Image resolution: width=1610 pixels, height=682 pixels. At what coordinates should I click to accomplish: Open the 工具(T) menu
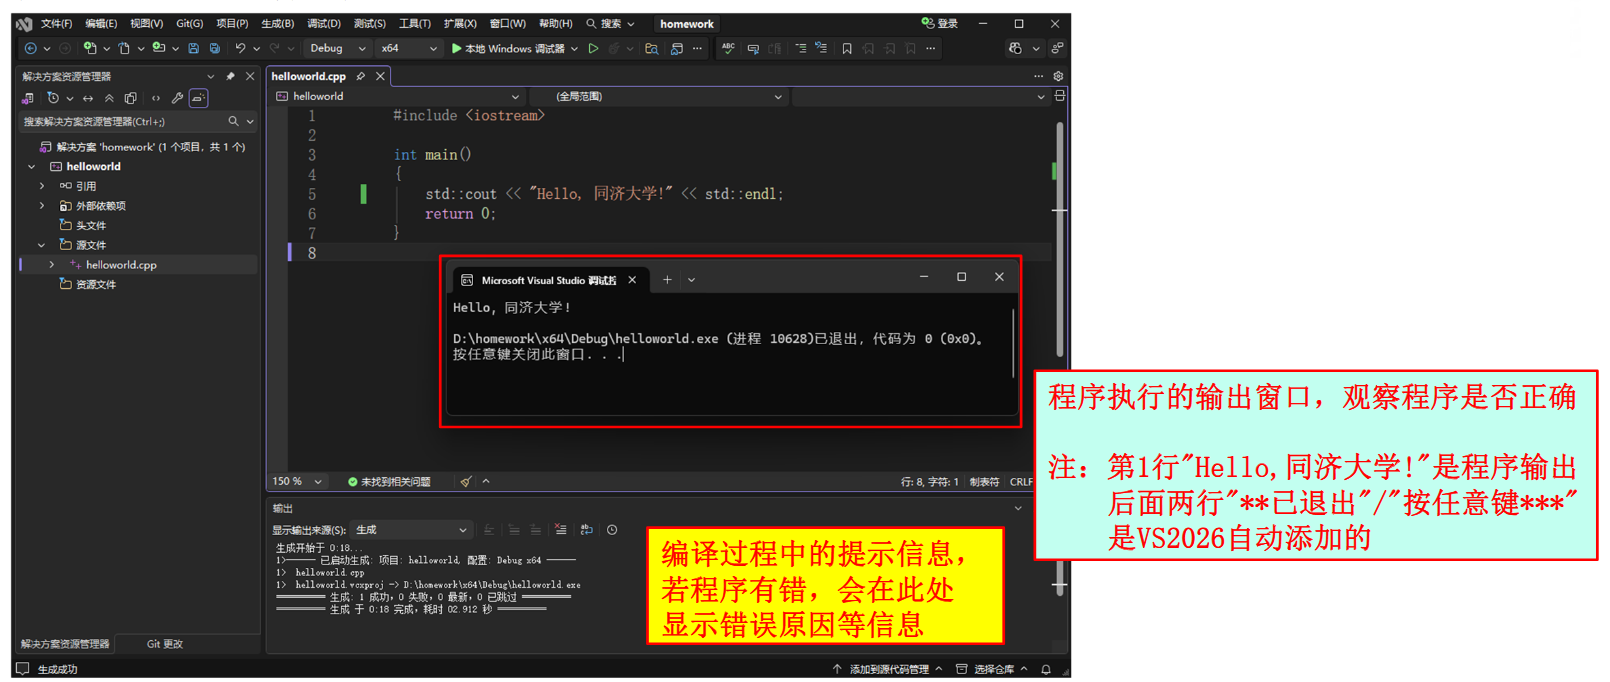click(x=415, y=24)
